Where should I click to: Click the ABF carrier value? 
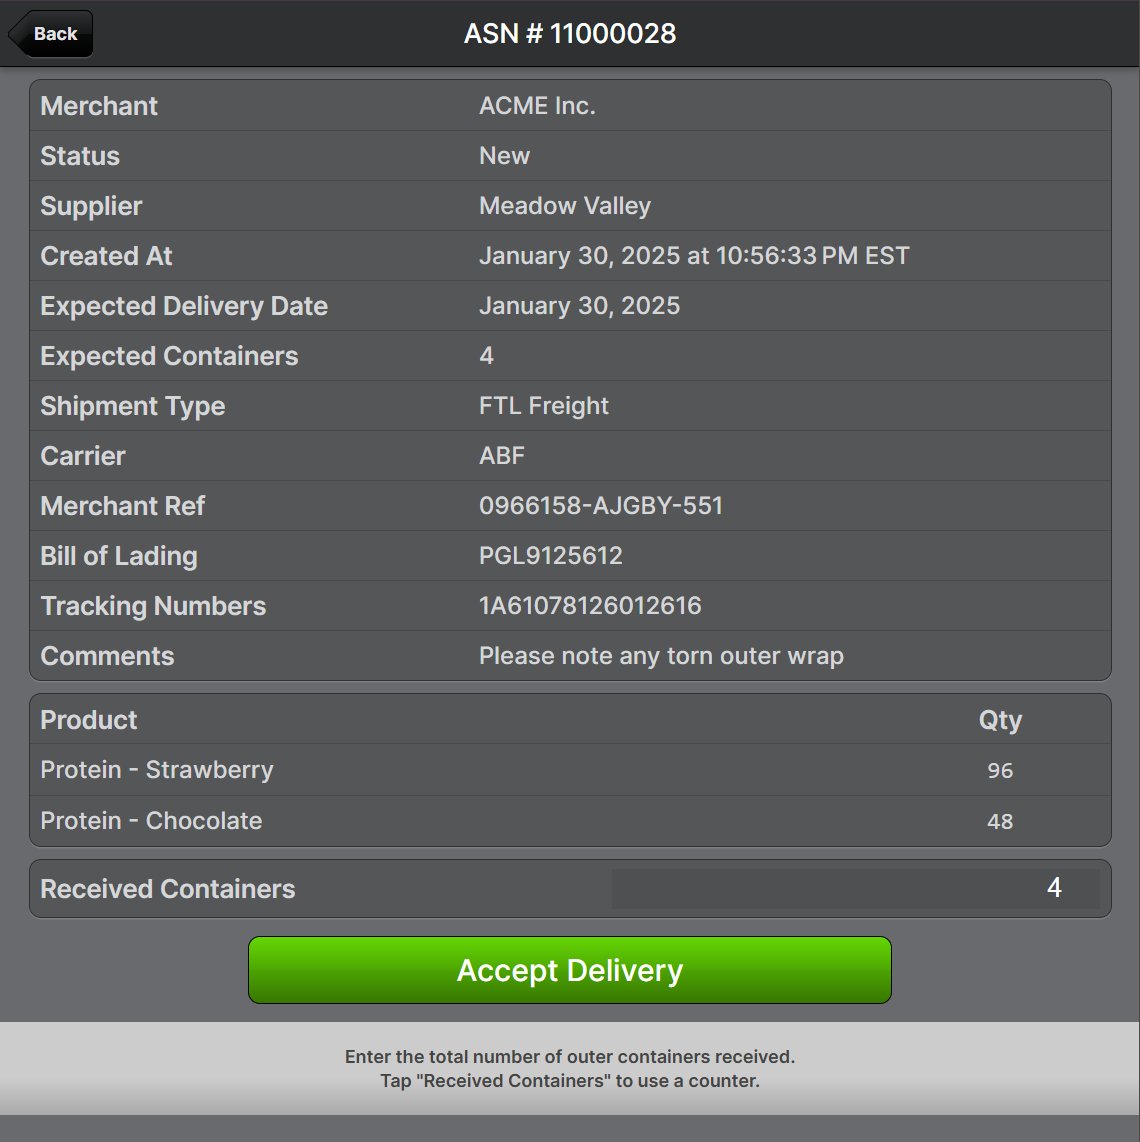click(x=502, y=456)
